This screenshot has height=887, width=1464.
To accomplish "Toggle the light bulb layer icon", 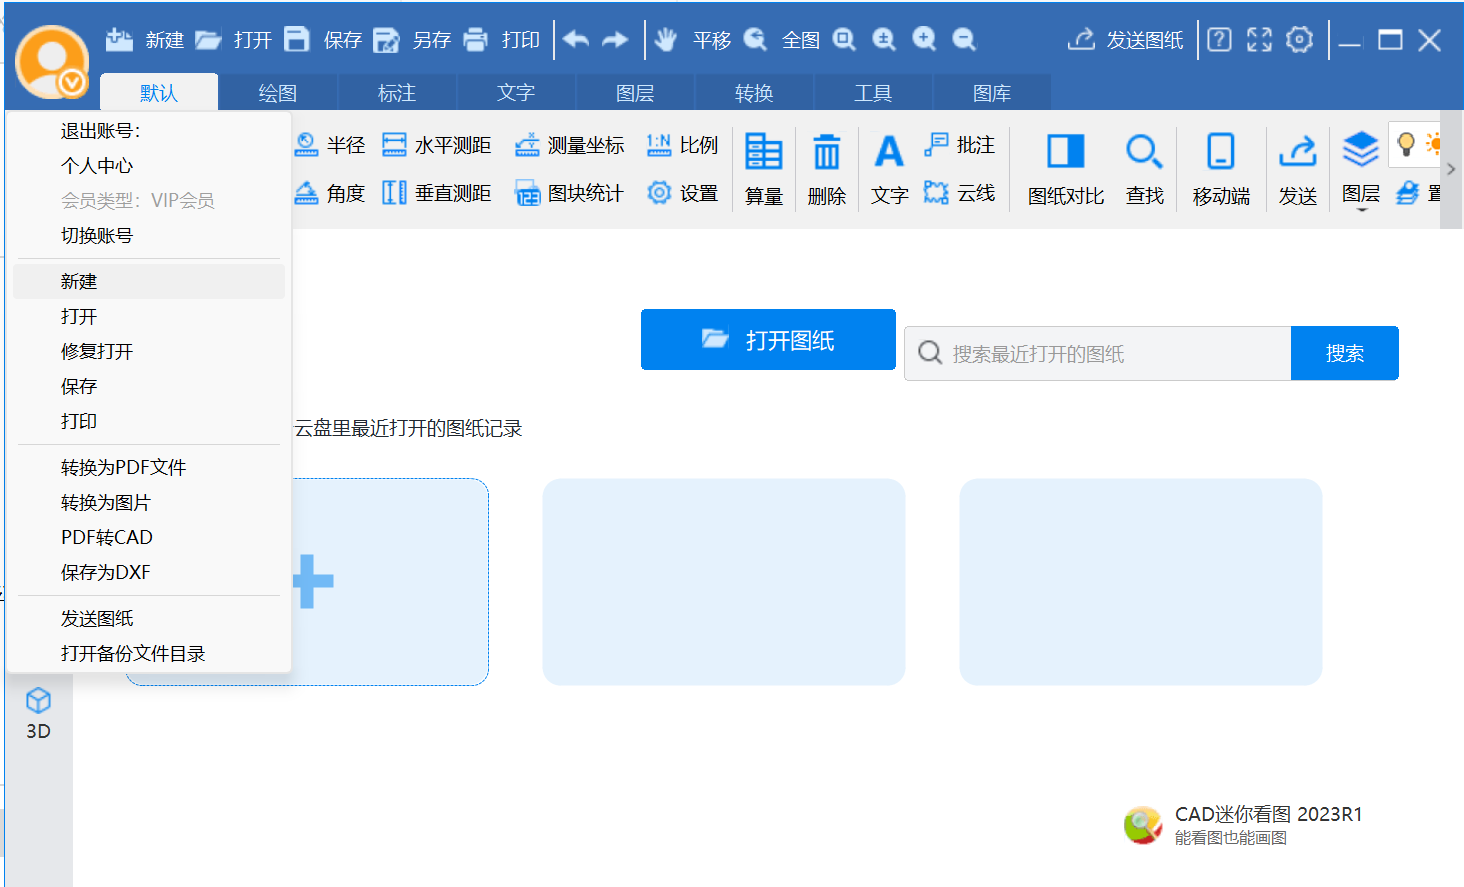I will click(1406, 144).
